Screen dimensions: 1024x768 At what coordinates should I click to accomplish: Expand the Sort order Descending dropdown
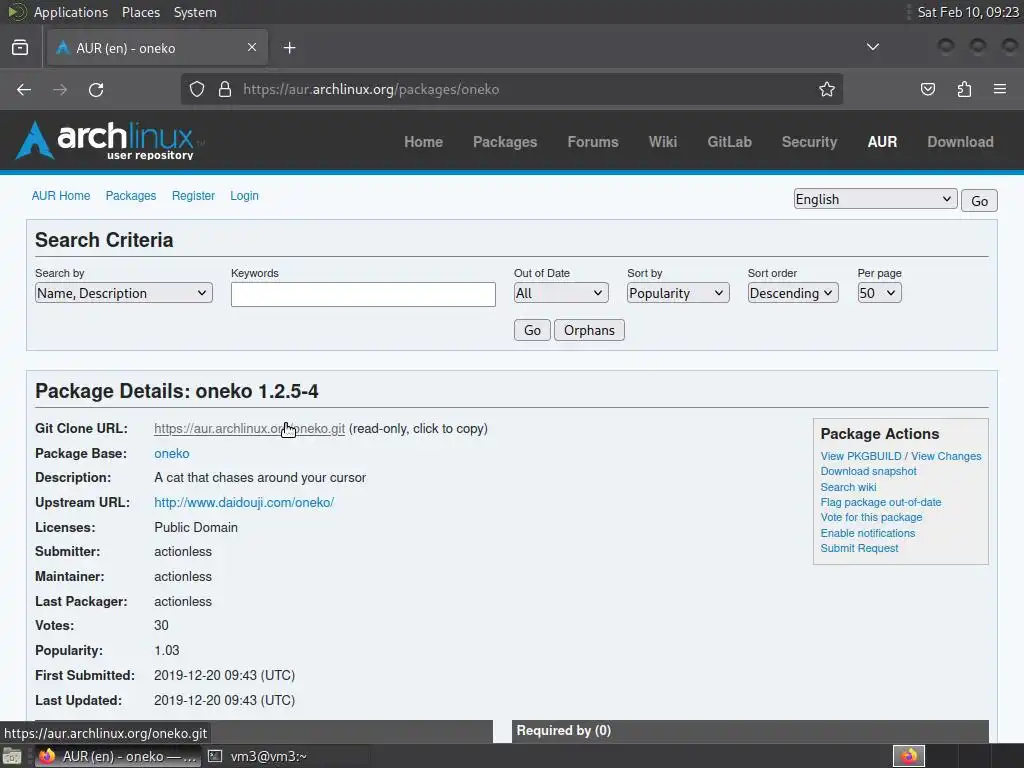click(793, 293)
